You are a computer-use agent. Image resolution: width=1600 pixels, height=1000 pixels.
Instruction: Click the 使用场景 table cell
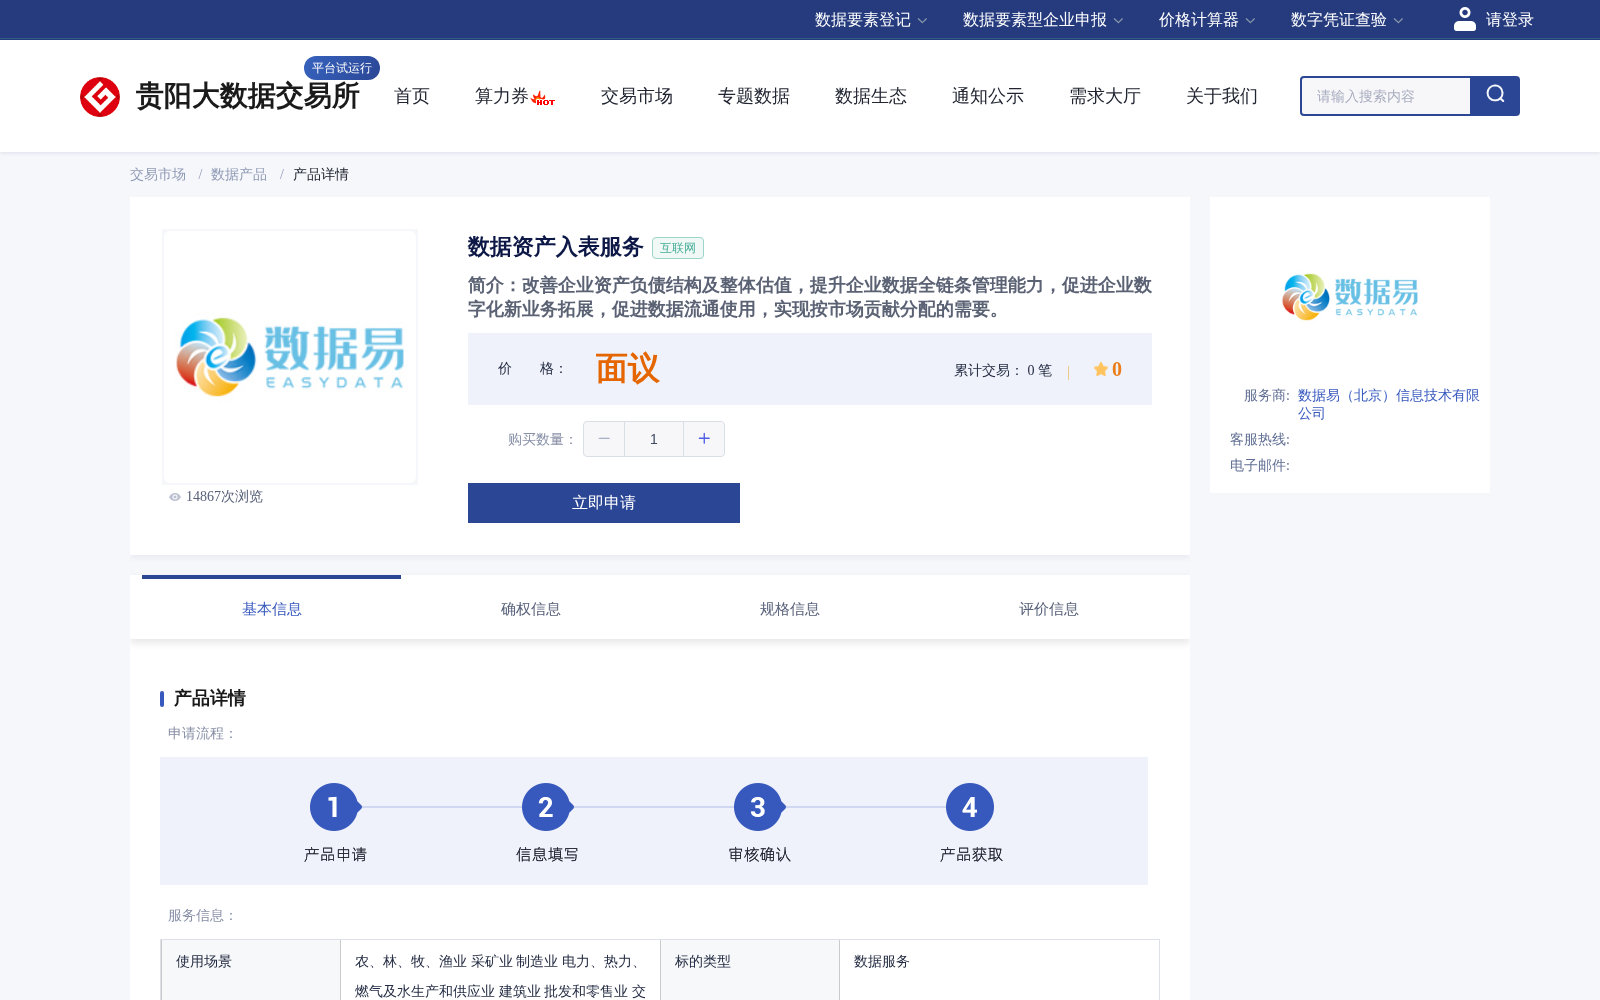pyautogui.click(x=251, y=970)
